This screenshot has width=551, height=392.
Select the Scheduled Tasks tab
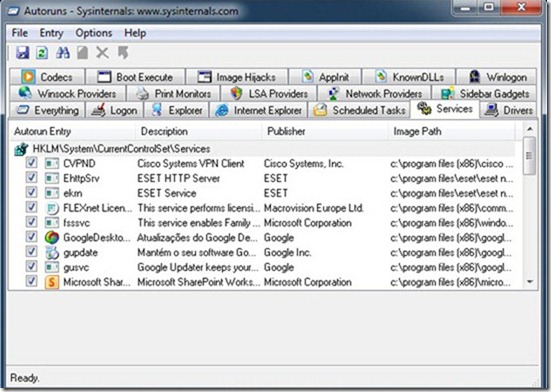359,110
